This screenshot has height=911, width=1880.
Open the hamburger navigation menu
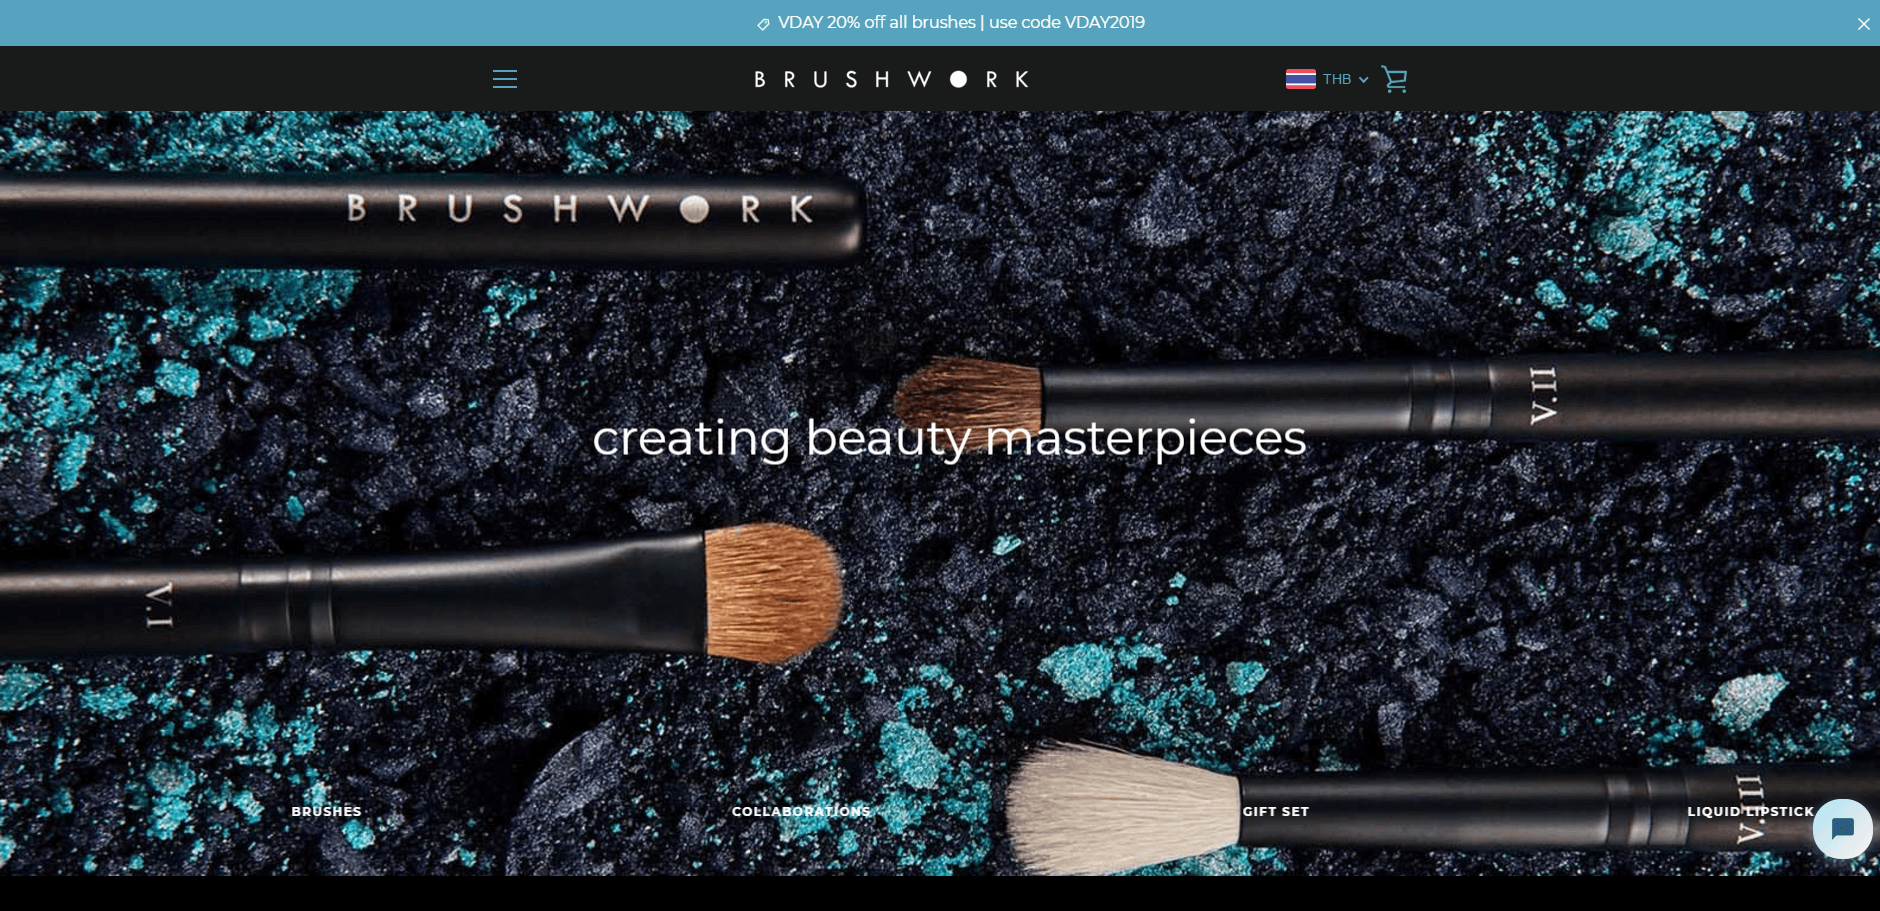[x=505, y=79]
